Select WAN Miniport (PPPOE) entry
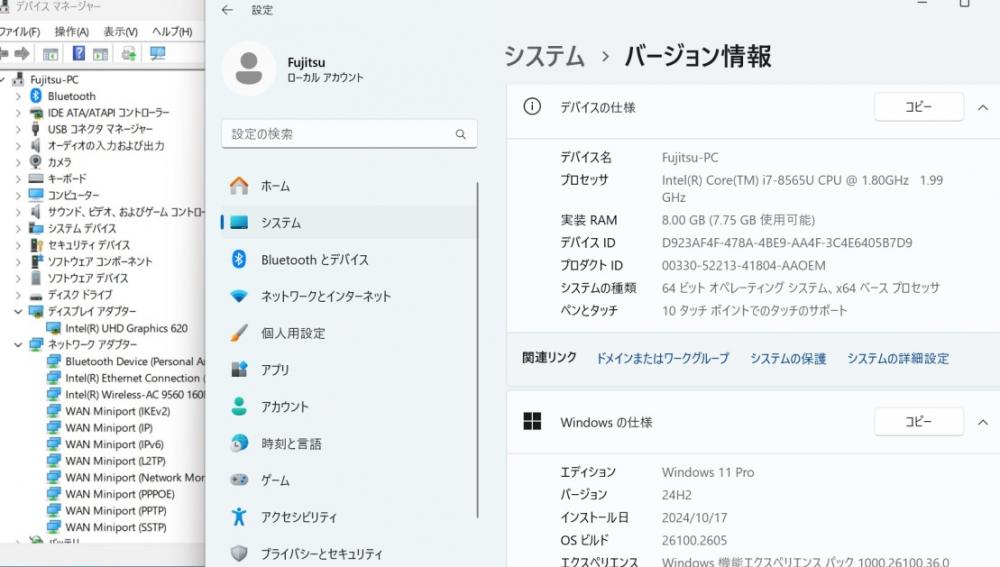Screen dimensions: 1000x567 coord(120,494)
